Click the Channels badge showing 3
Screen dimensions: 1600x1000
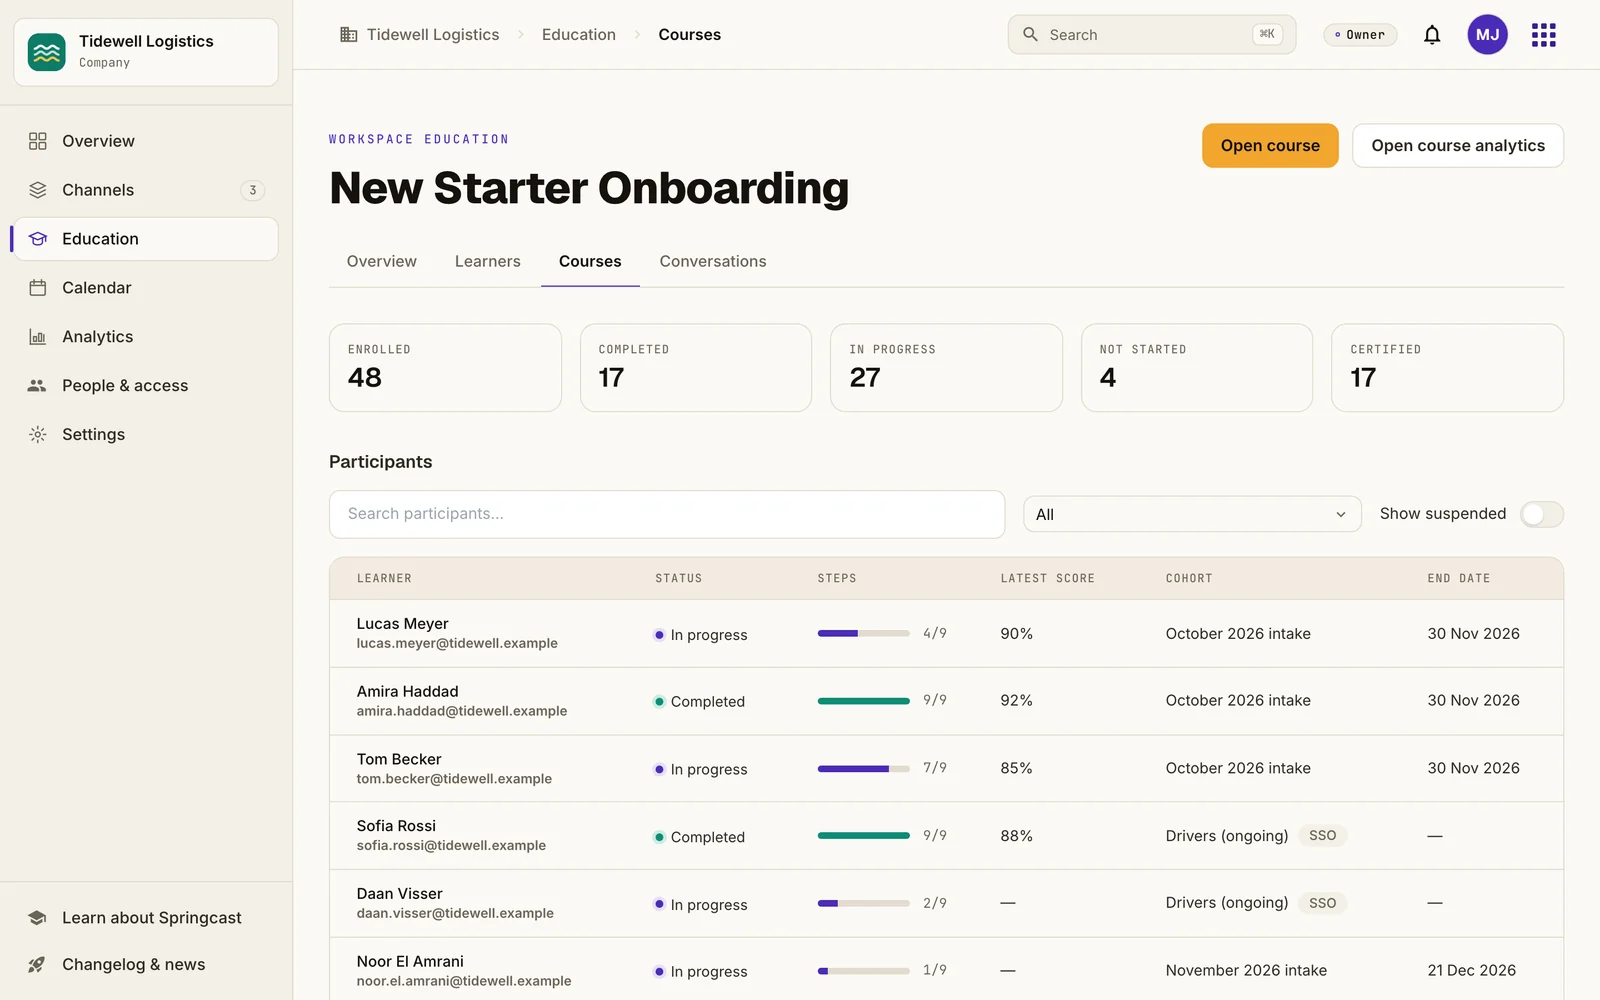click(x=253, y=190)
